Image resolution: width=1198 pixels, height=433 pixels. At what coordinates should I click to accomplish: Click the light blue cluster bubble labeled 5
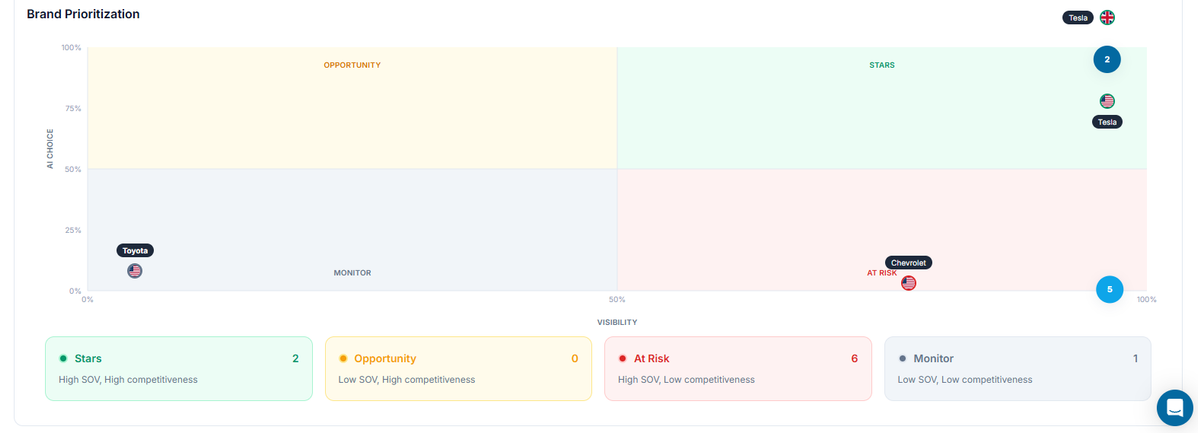pyautogui.click(x=1109, y=289)
